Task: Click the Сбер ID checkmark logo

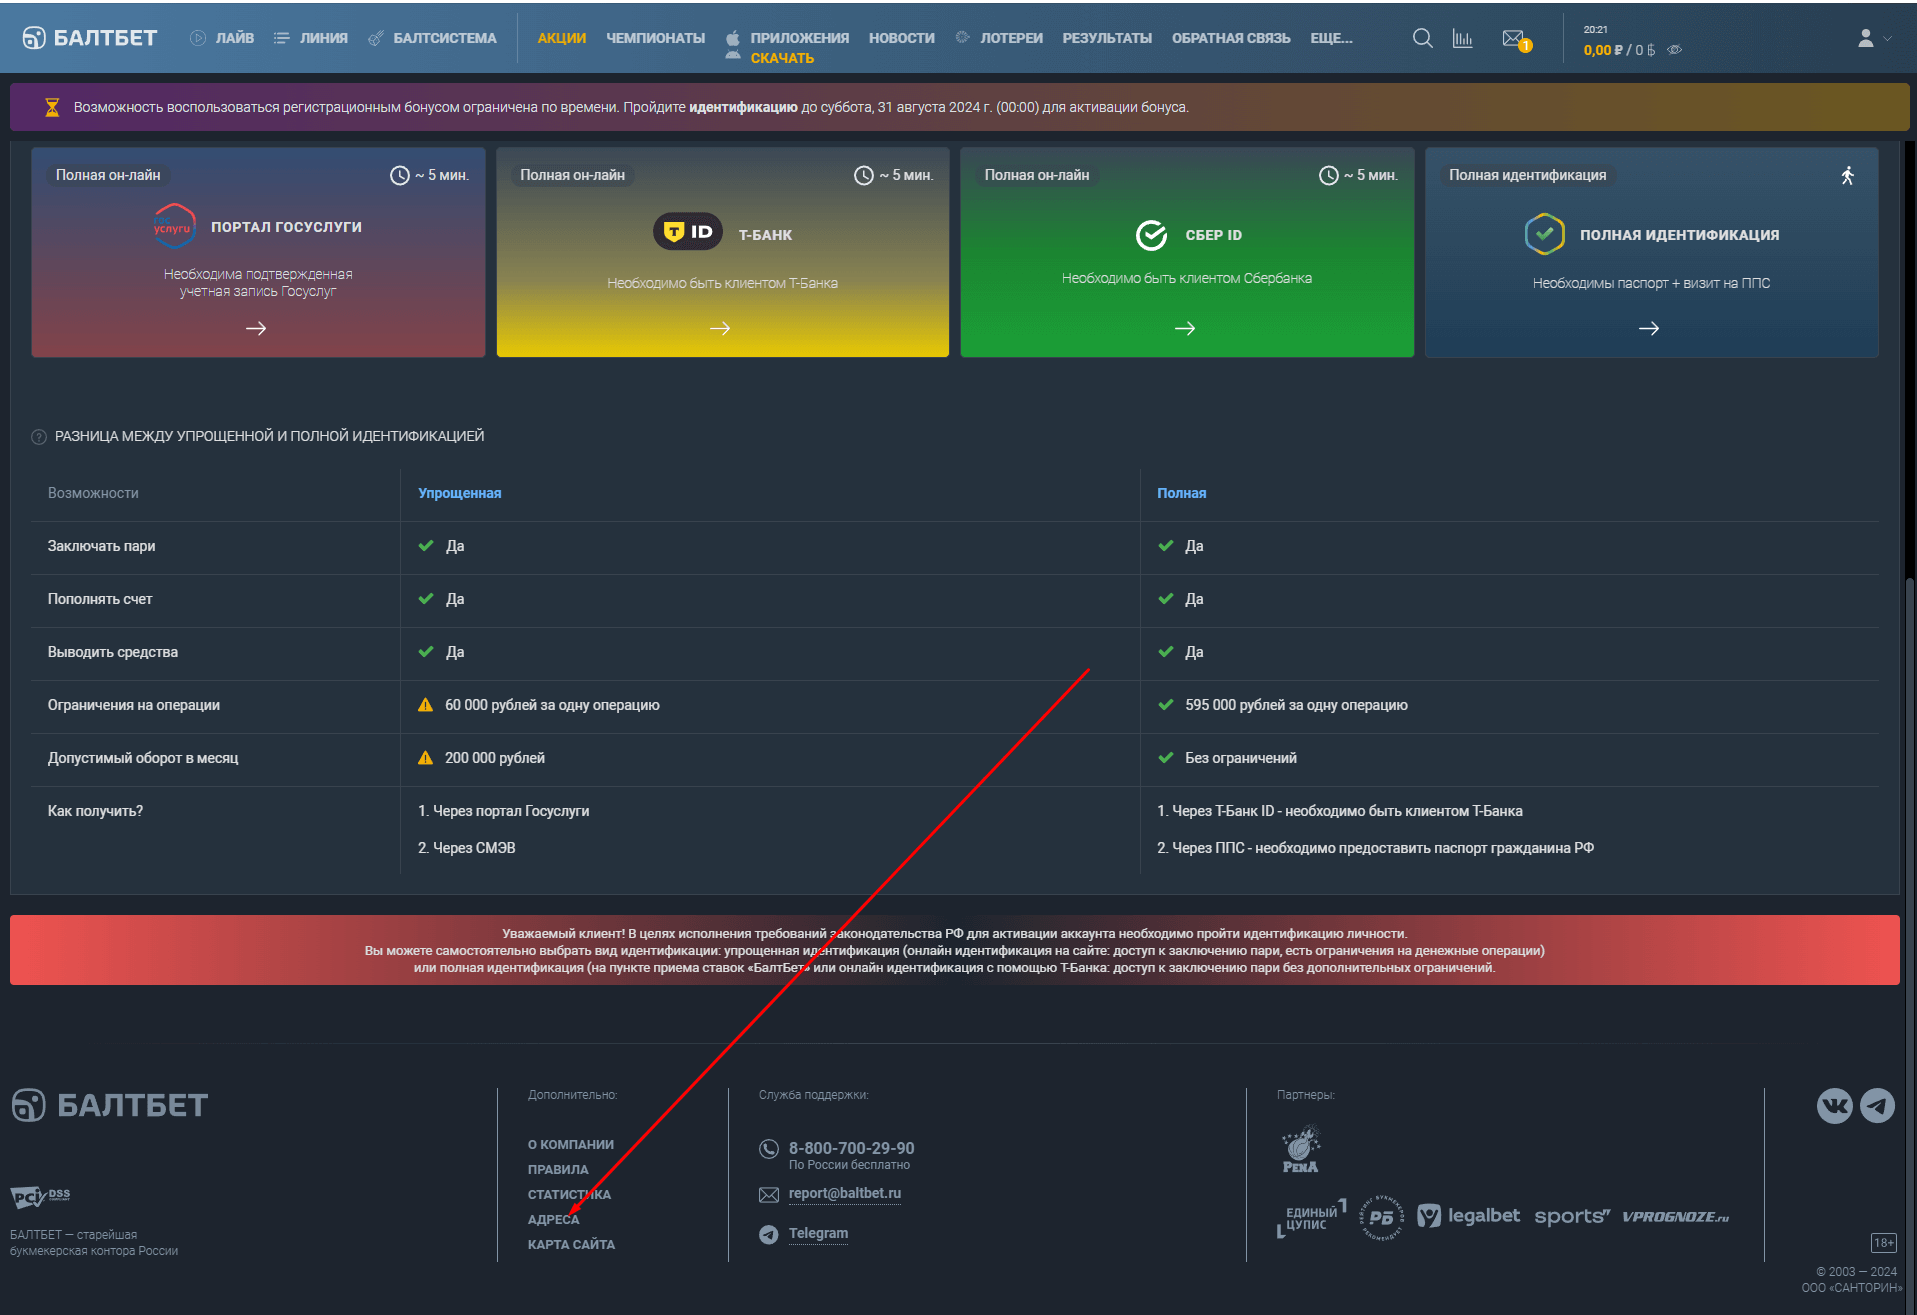Action: tap(1151, 235)
